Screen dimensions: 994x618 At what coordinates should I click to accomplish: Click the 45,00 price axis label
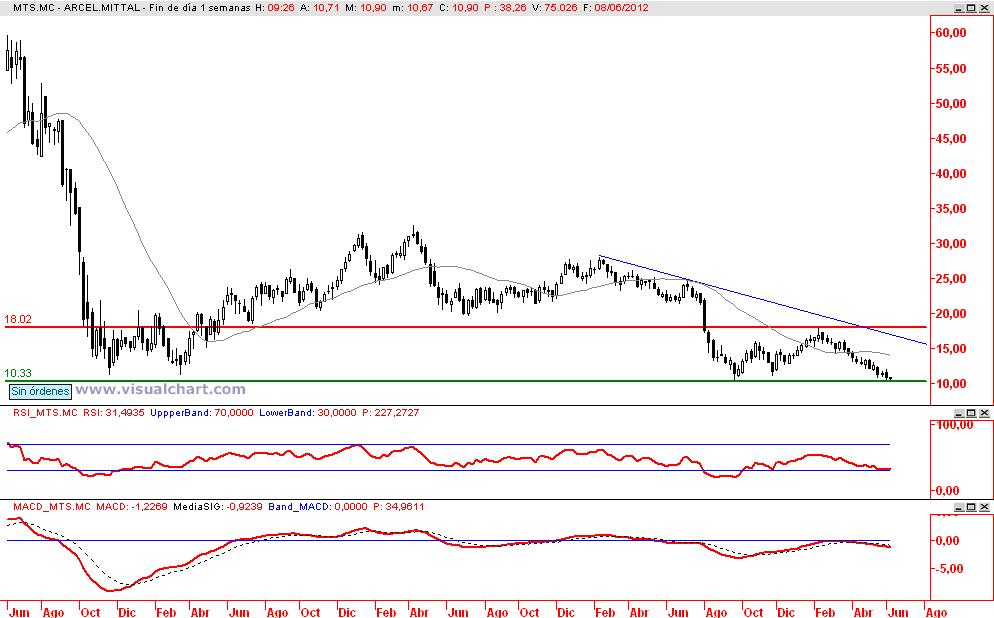951,139
